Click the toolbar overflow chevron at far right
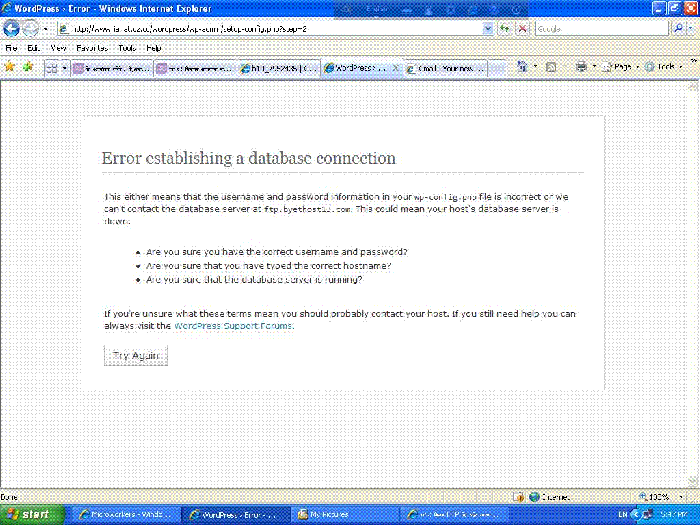The image size is (700, 525). click(x=694, y=61)
